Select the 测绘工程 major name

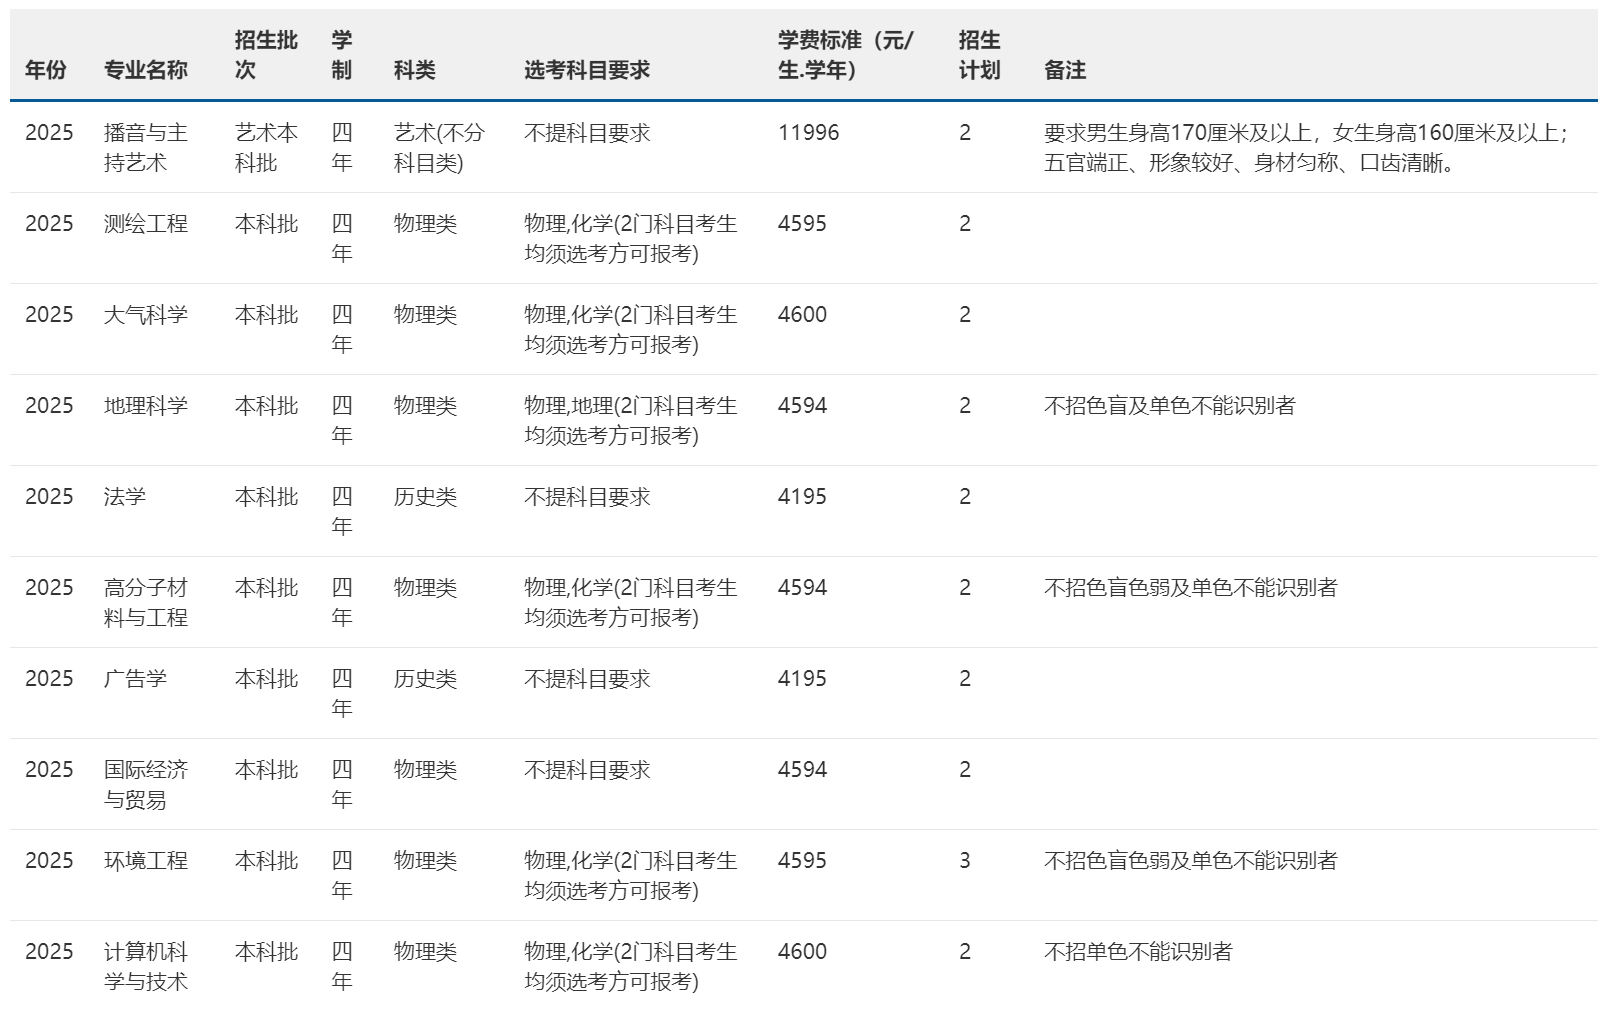pos(146,224)
